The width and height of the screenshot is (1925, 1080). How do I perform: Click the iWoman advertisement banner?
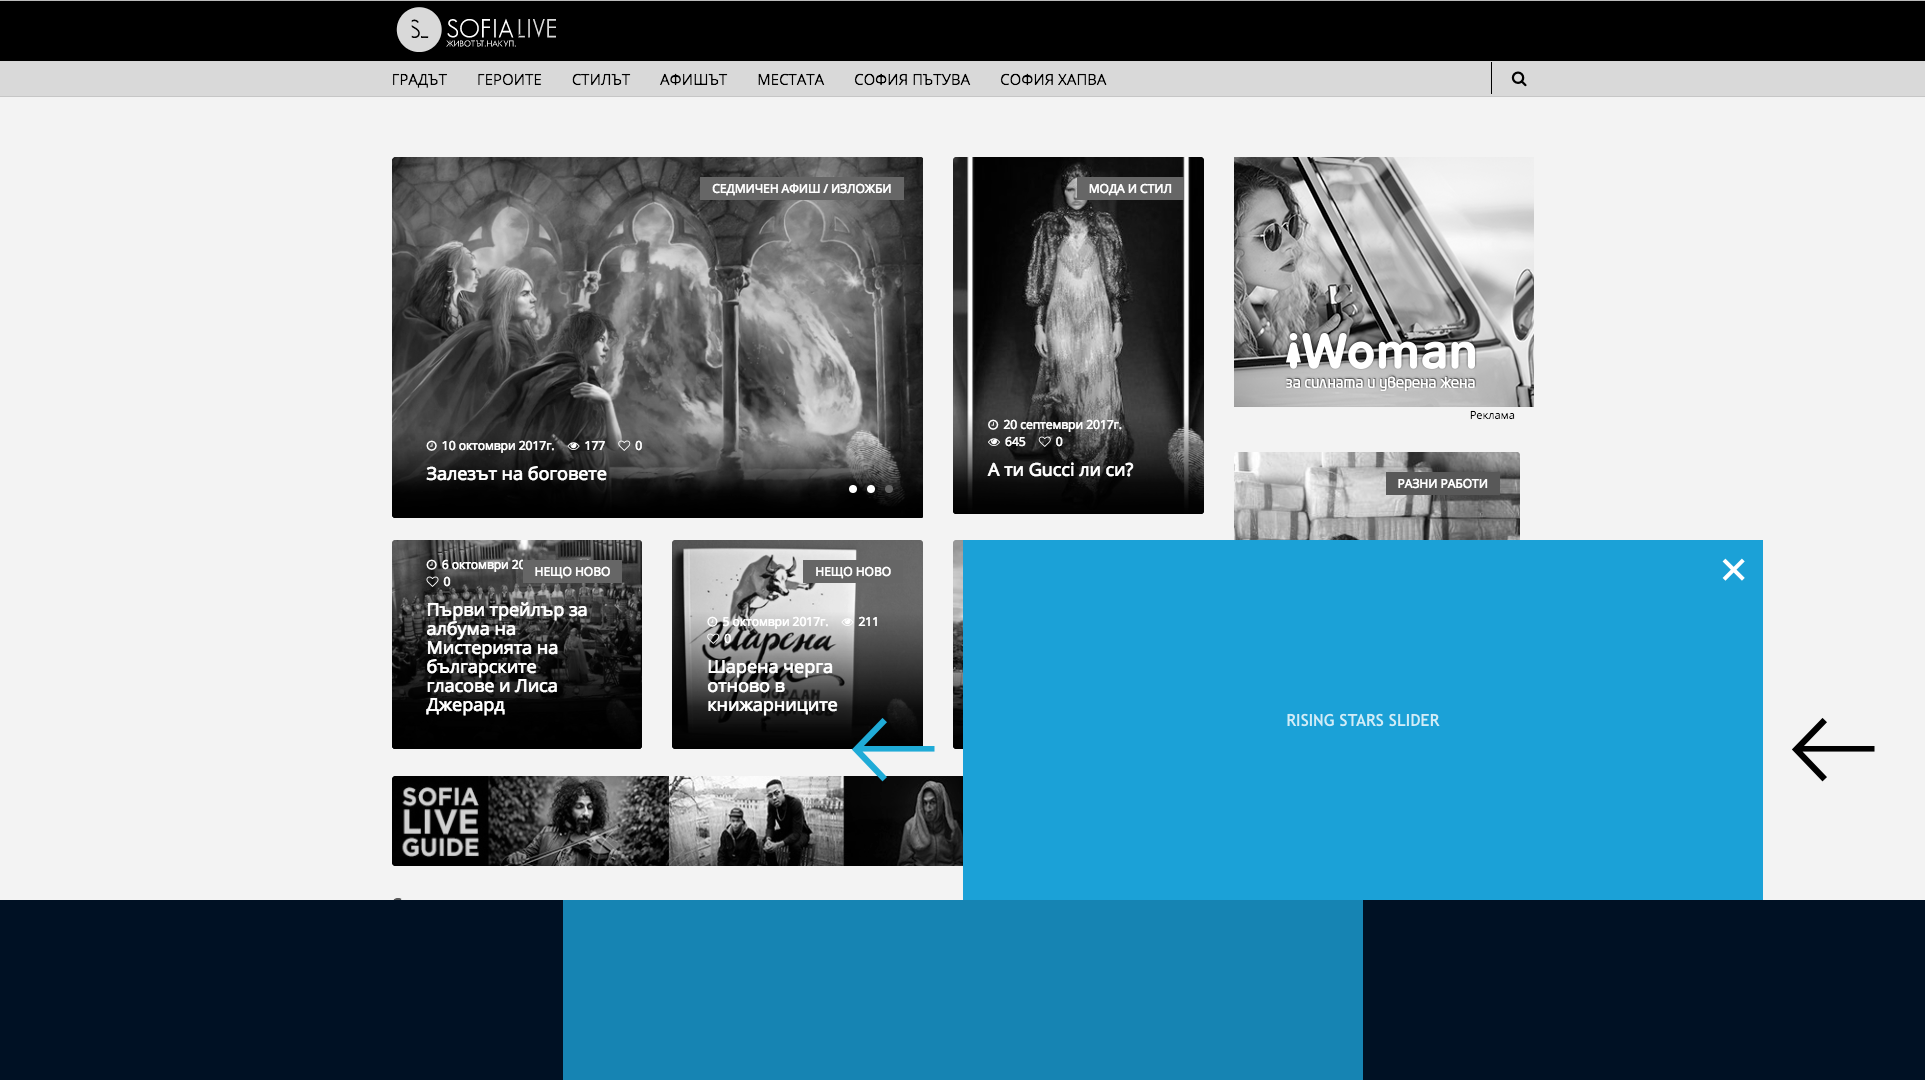point(1383,282)
